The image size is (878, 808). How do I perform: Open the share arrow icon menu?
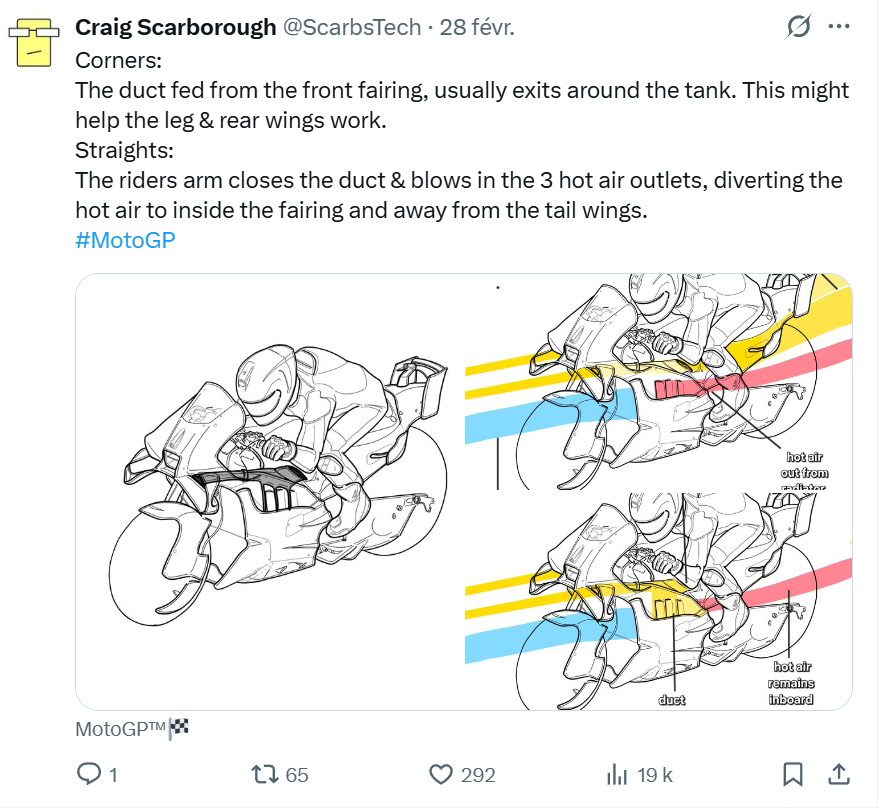(838, 774)
